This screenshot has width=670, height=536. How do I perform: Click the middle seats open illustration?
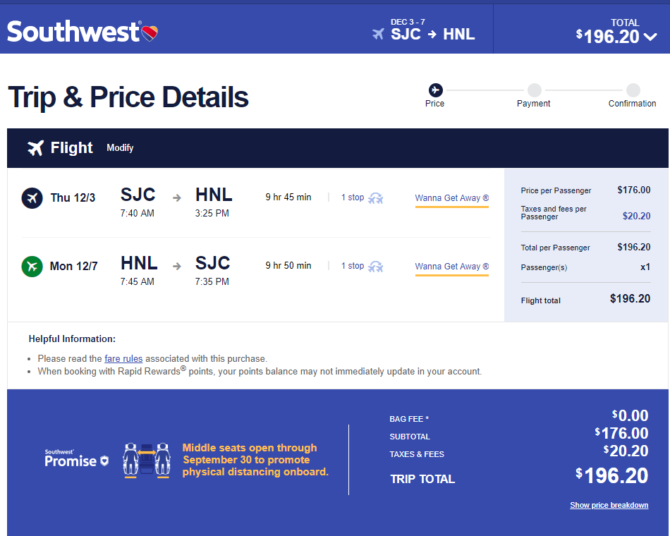pyautogui.click(x=147, y=460)
